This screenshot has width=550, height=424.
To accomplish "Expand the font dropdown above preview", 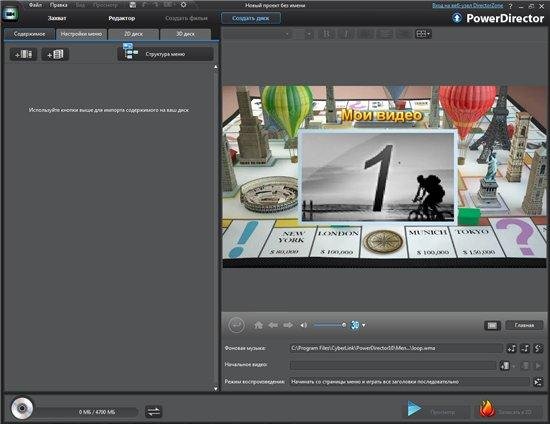I will click(x=257, y=34).
